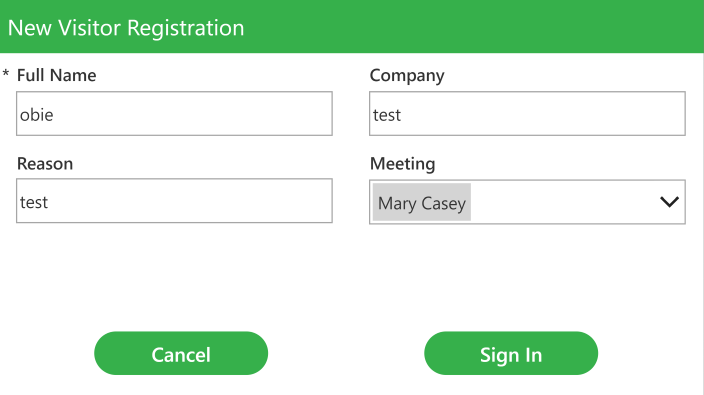Image resolution: width=704 pixels, height=395 pixels.
Task: Place cursor on Reason "test" text
Action: 34,202
